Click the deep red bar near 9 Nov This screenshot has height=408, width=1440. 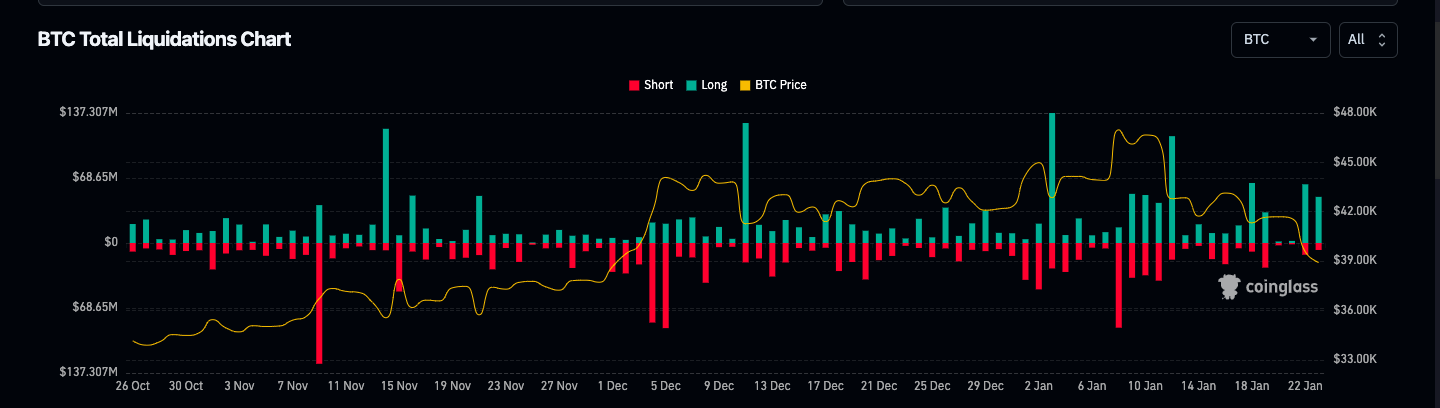tap(319, 303)
